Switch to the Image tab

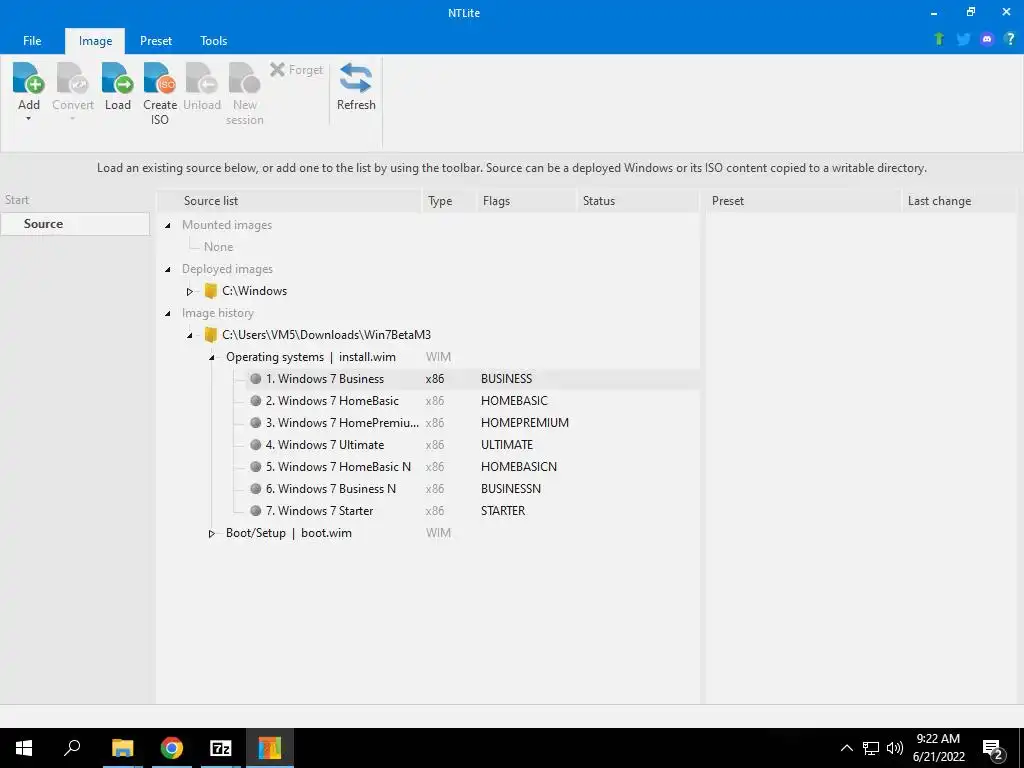(95, 40)
